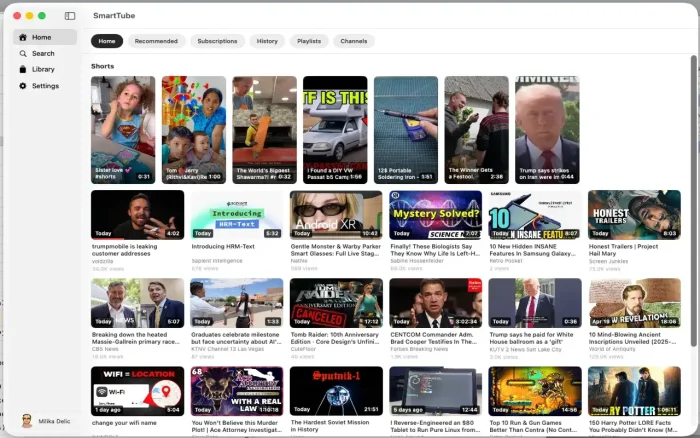Click the Shorts section heading
The width and height of the screenshot is (700, 438).
coord(103,66)
